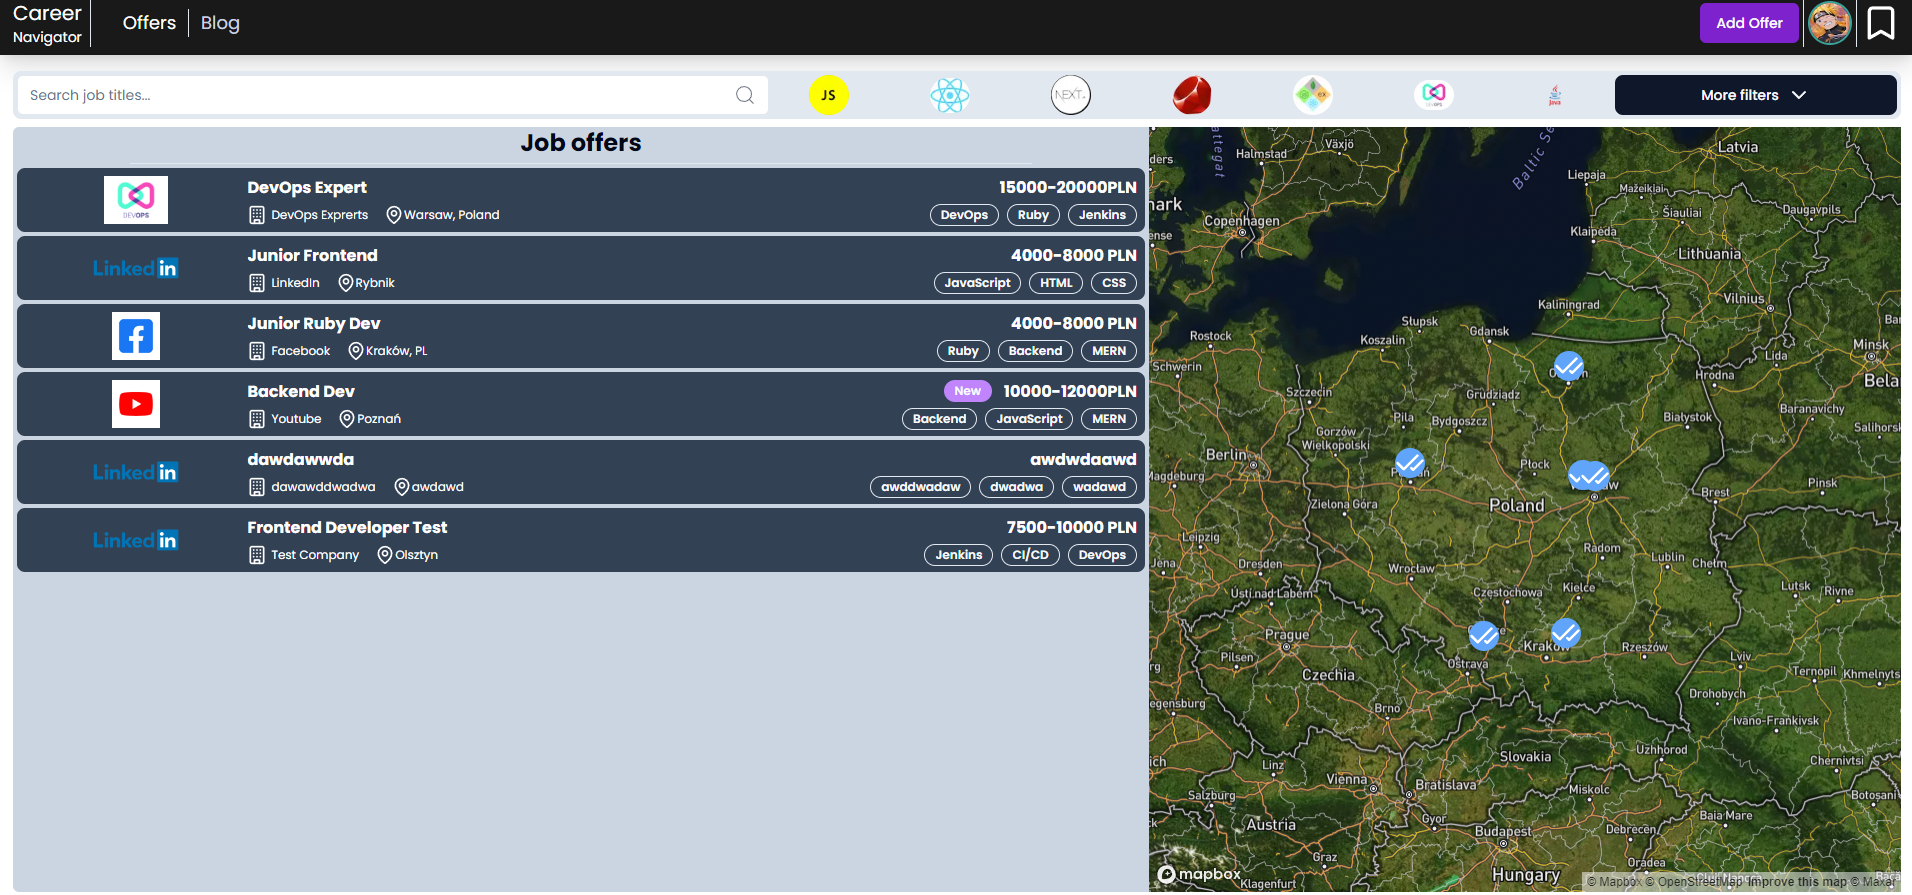Click Rybnik location text
The image size is (1912, 895).
[x=375, y=283]
